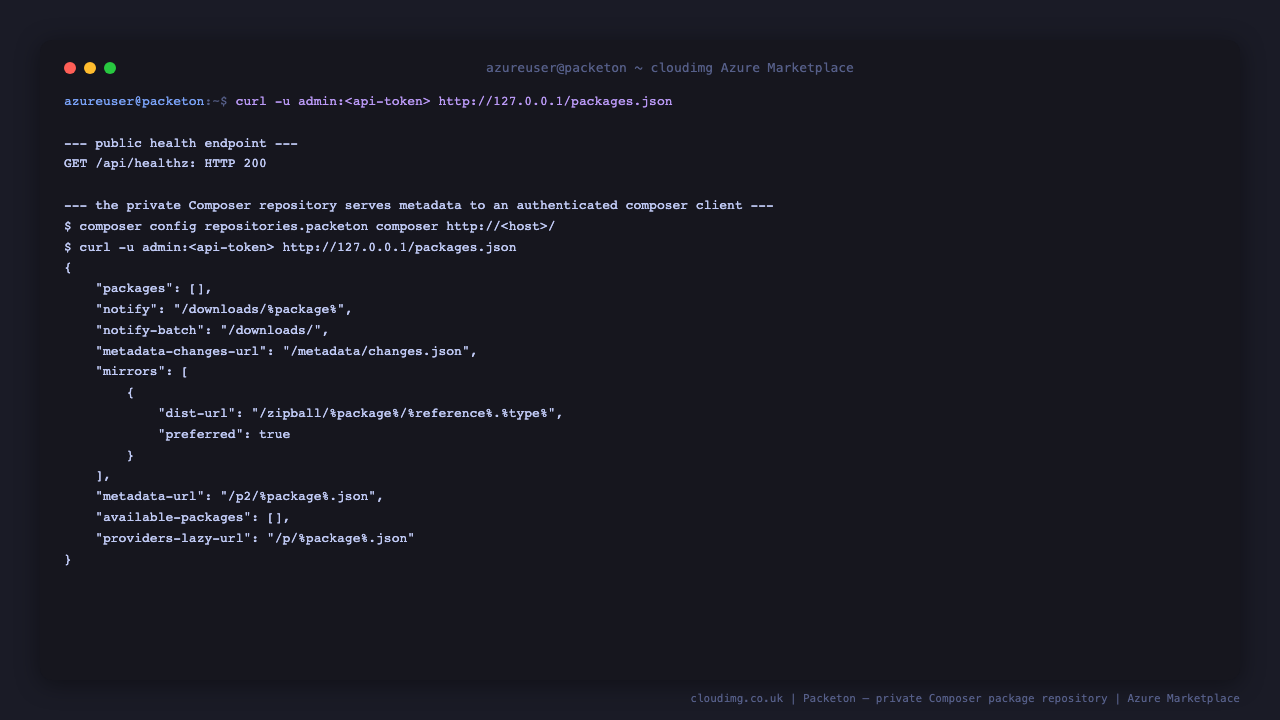Click the '"preferred": true' line
1280x720 pixels.
[224, 434]
